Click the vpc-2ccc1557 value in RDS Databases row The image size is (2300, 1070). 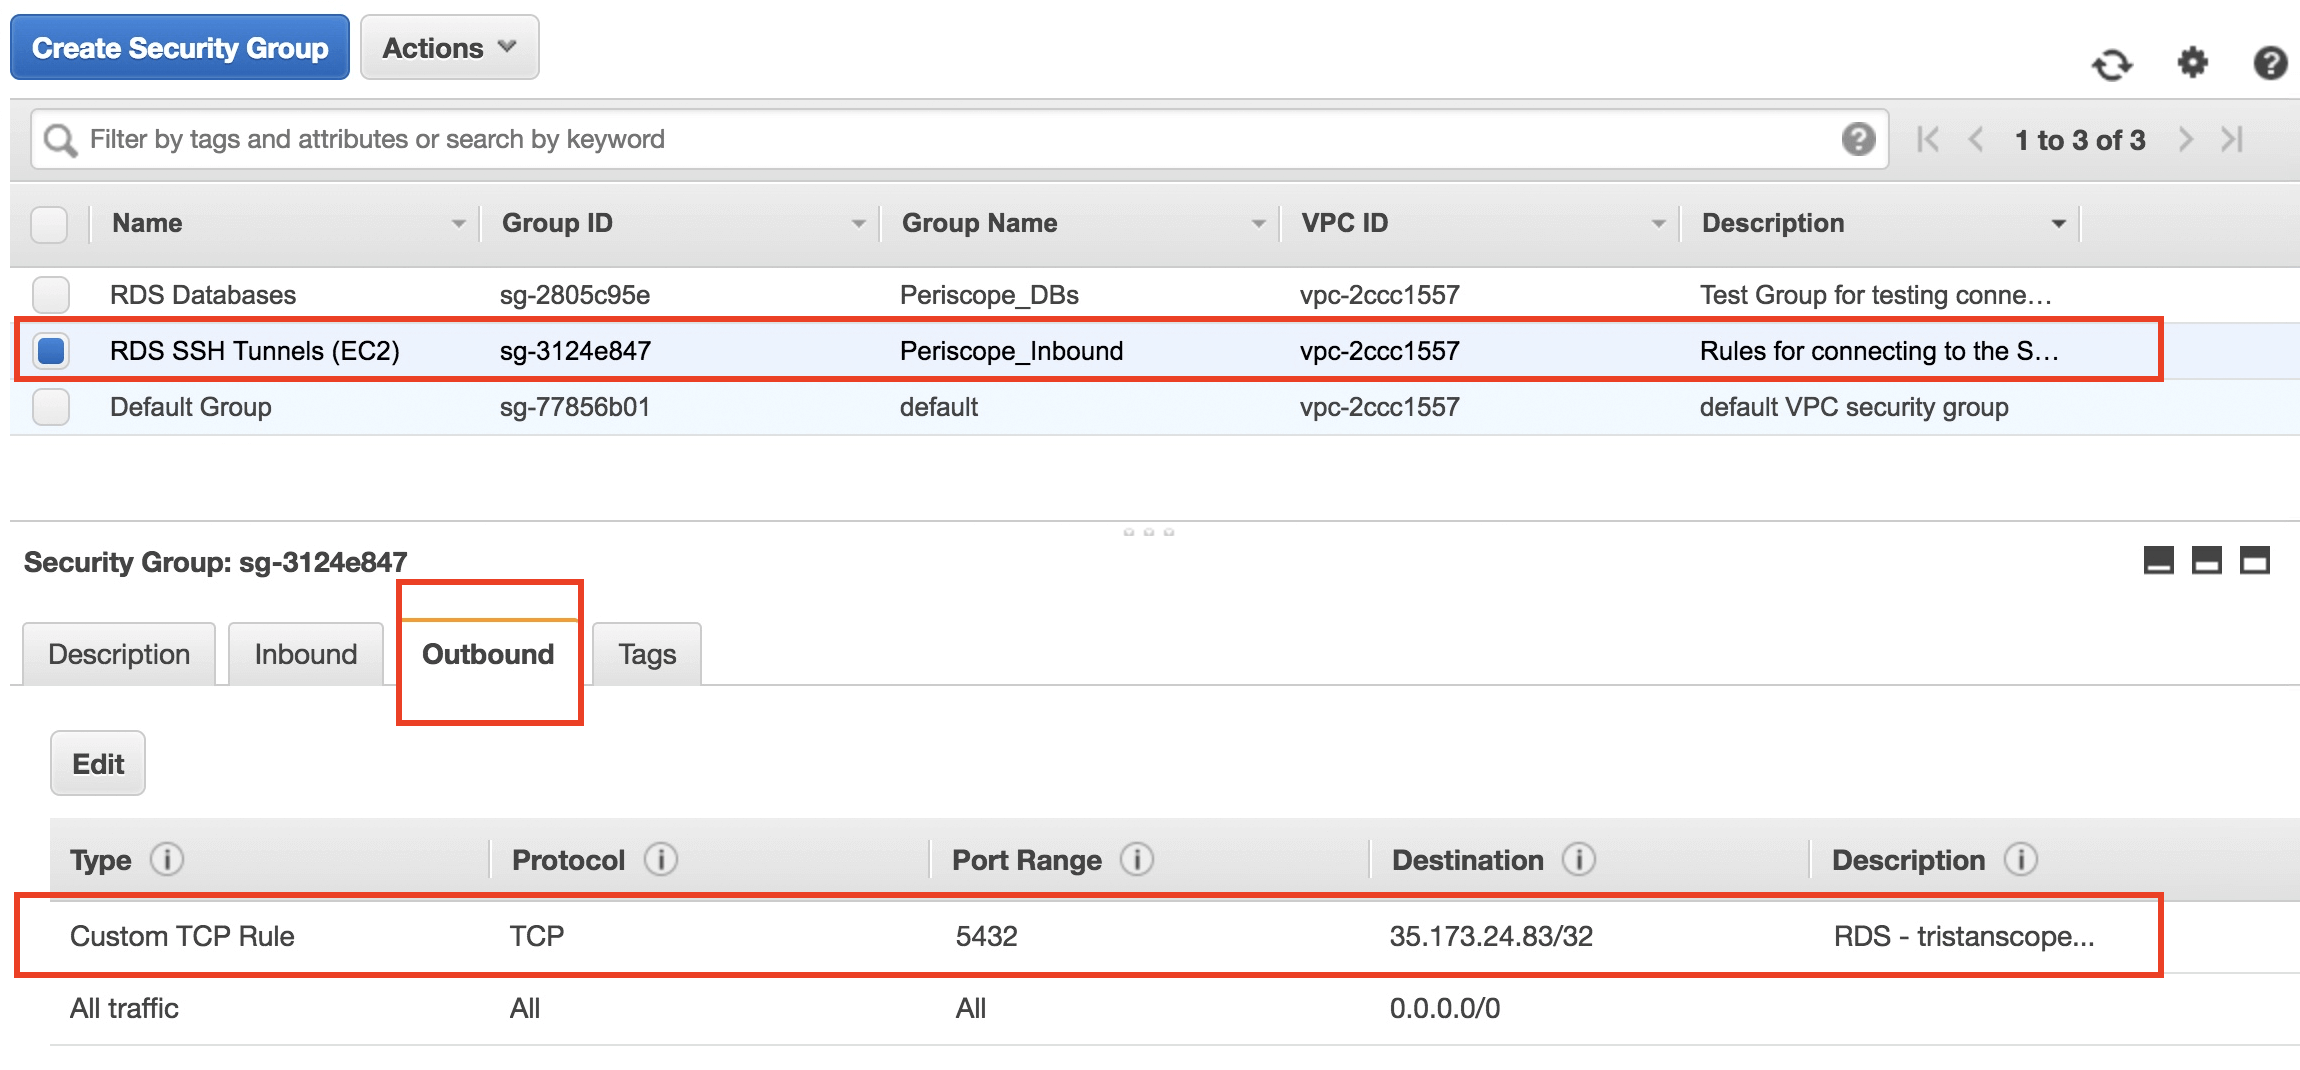(x=1380, y=295)
